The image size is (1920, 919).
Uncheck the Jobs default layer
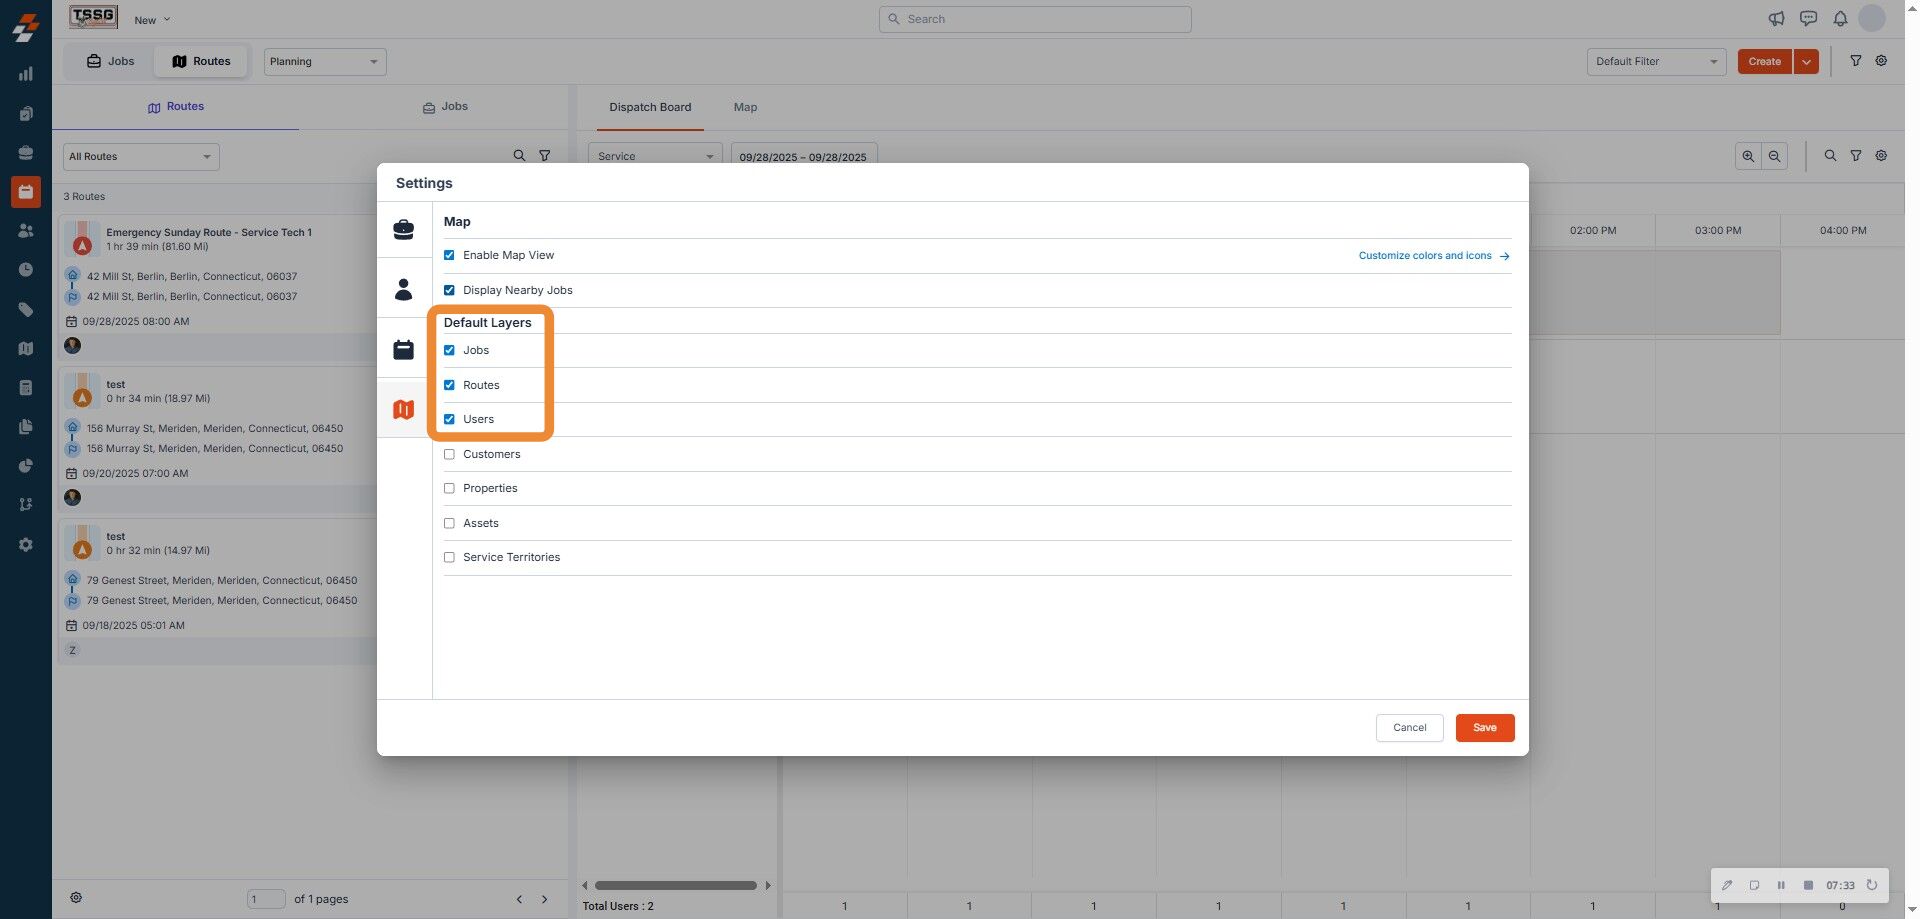click(x=449, y=350)
